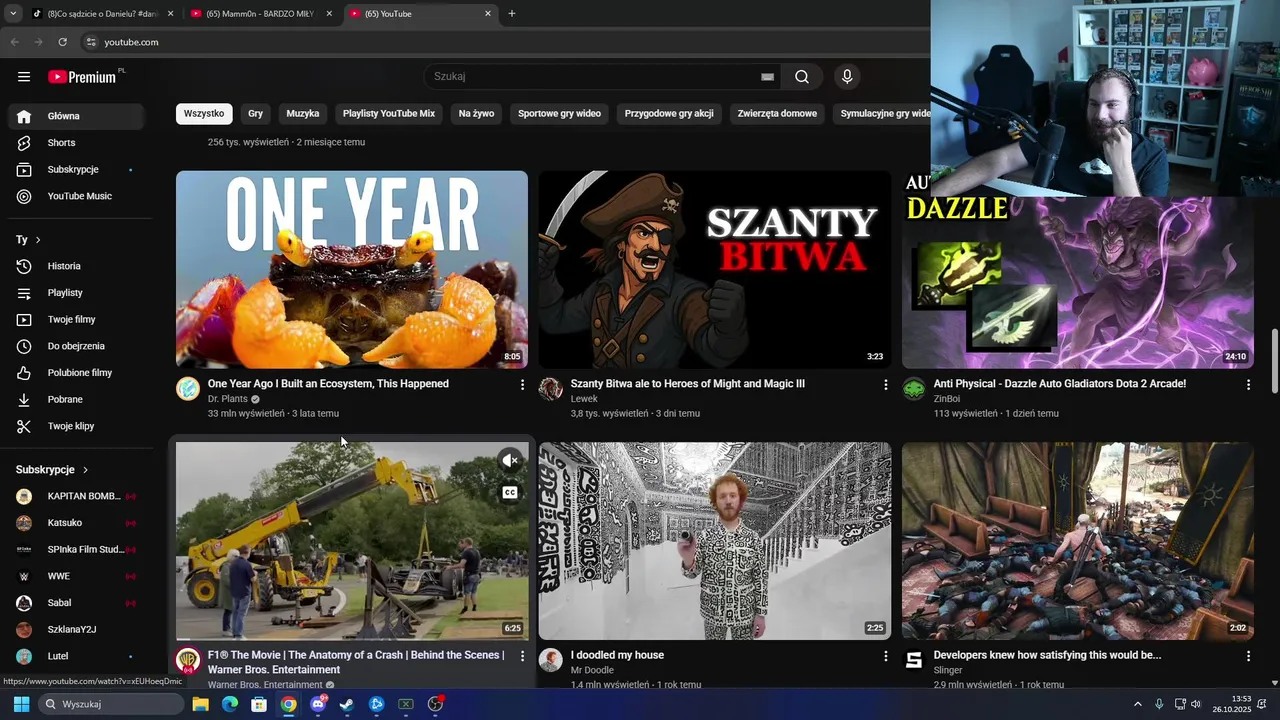Switch to the Mamm0n browser tab
The width and height of the screenshot is (1280, 720).
262,14
